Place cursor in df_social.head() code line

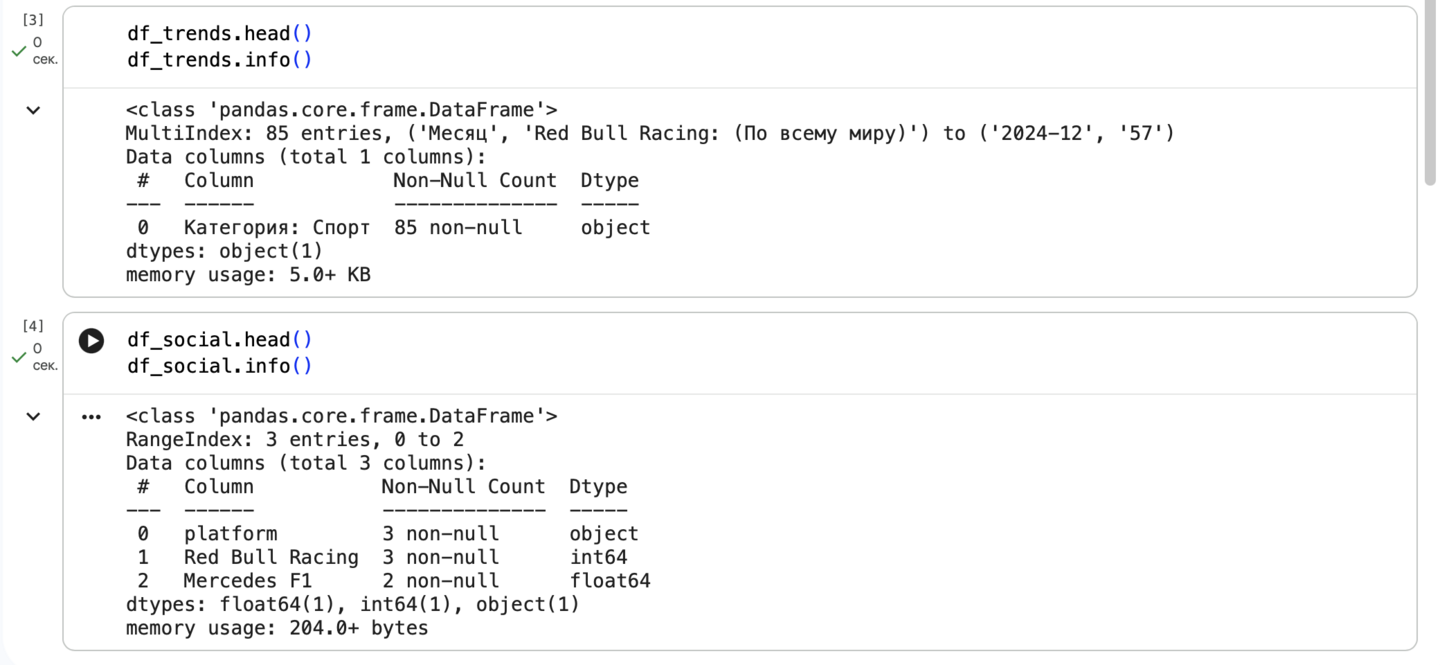click(x=219, y=340)
